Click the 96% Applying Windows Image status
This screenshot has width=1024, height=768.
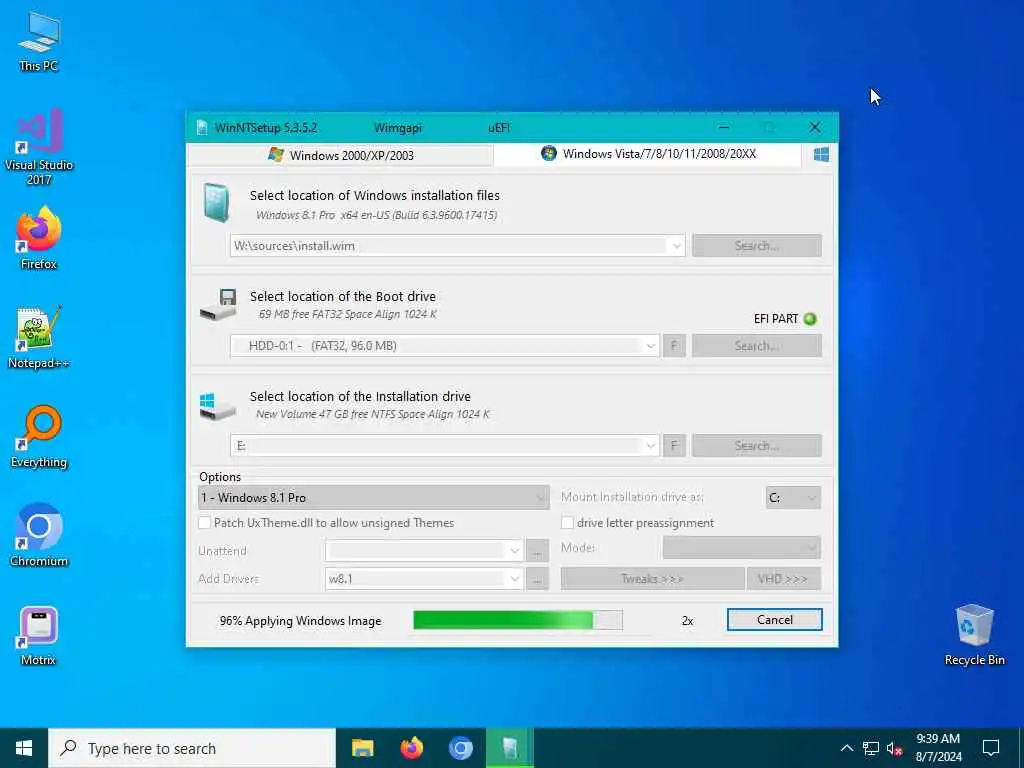[300, 621]
